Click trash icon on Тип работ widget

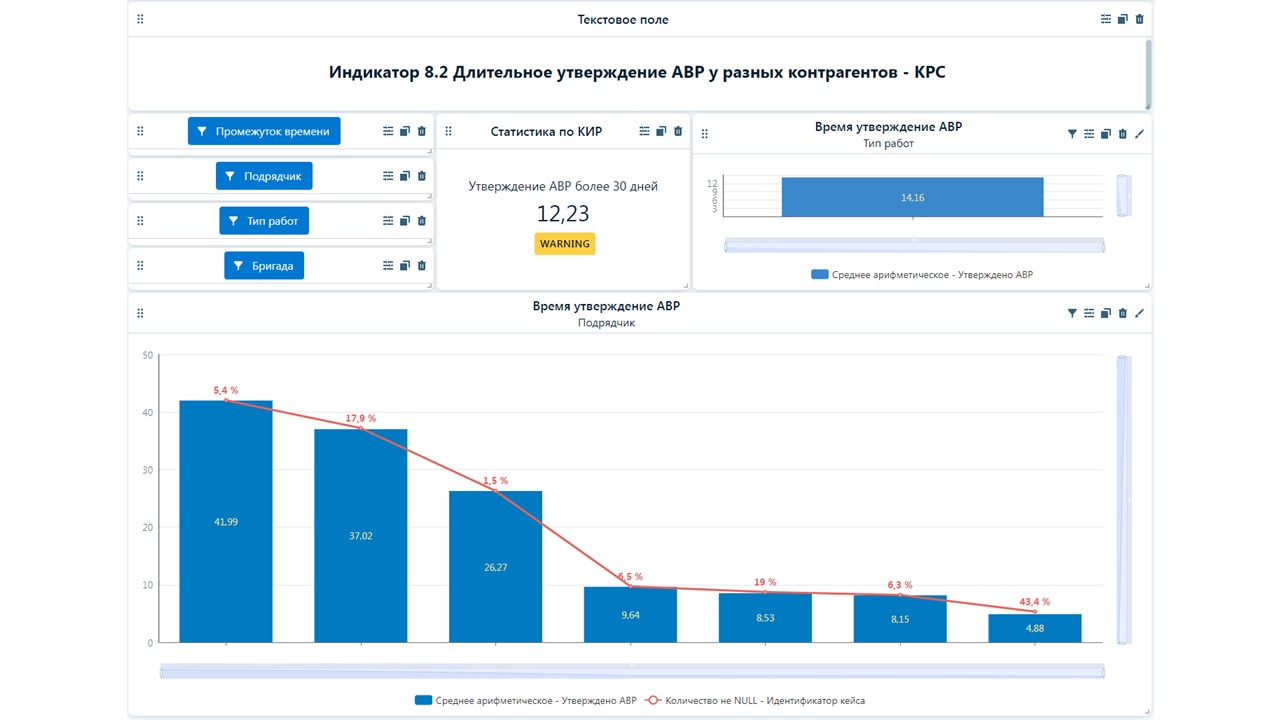421,220
